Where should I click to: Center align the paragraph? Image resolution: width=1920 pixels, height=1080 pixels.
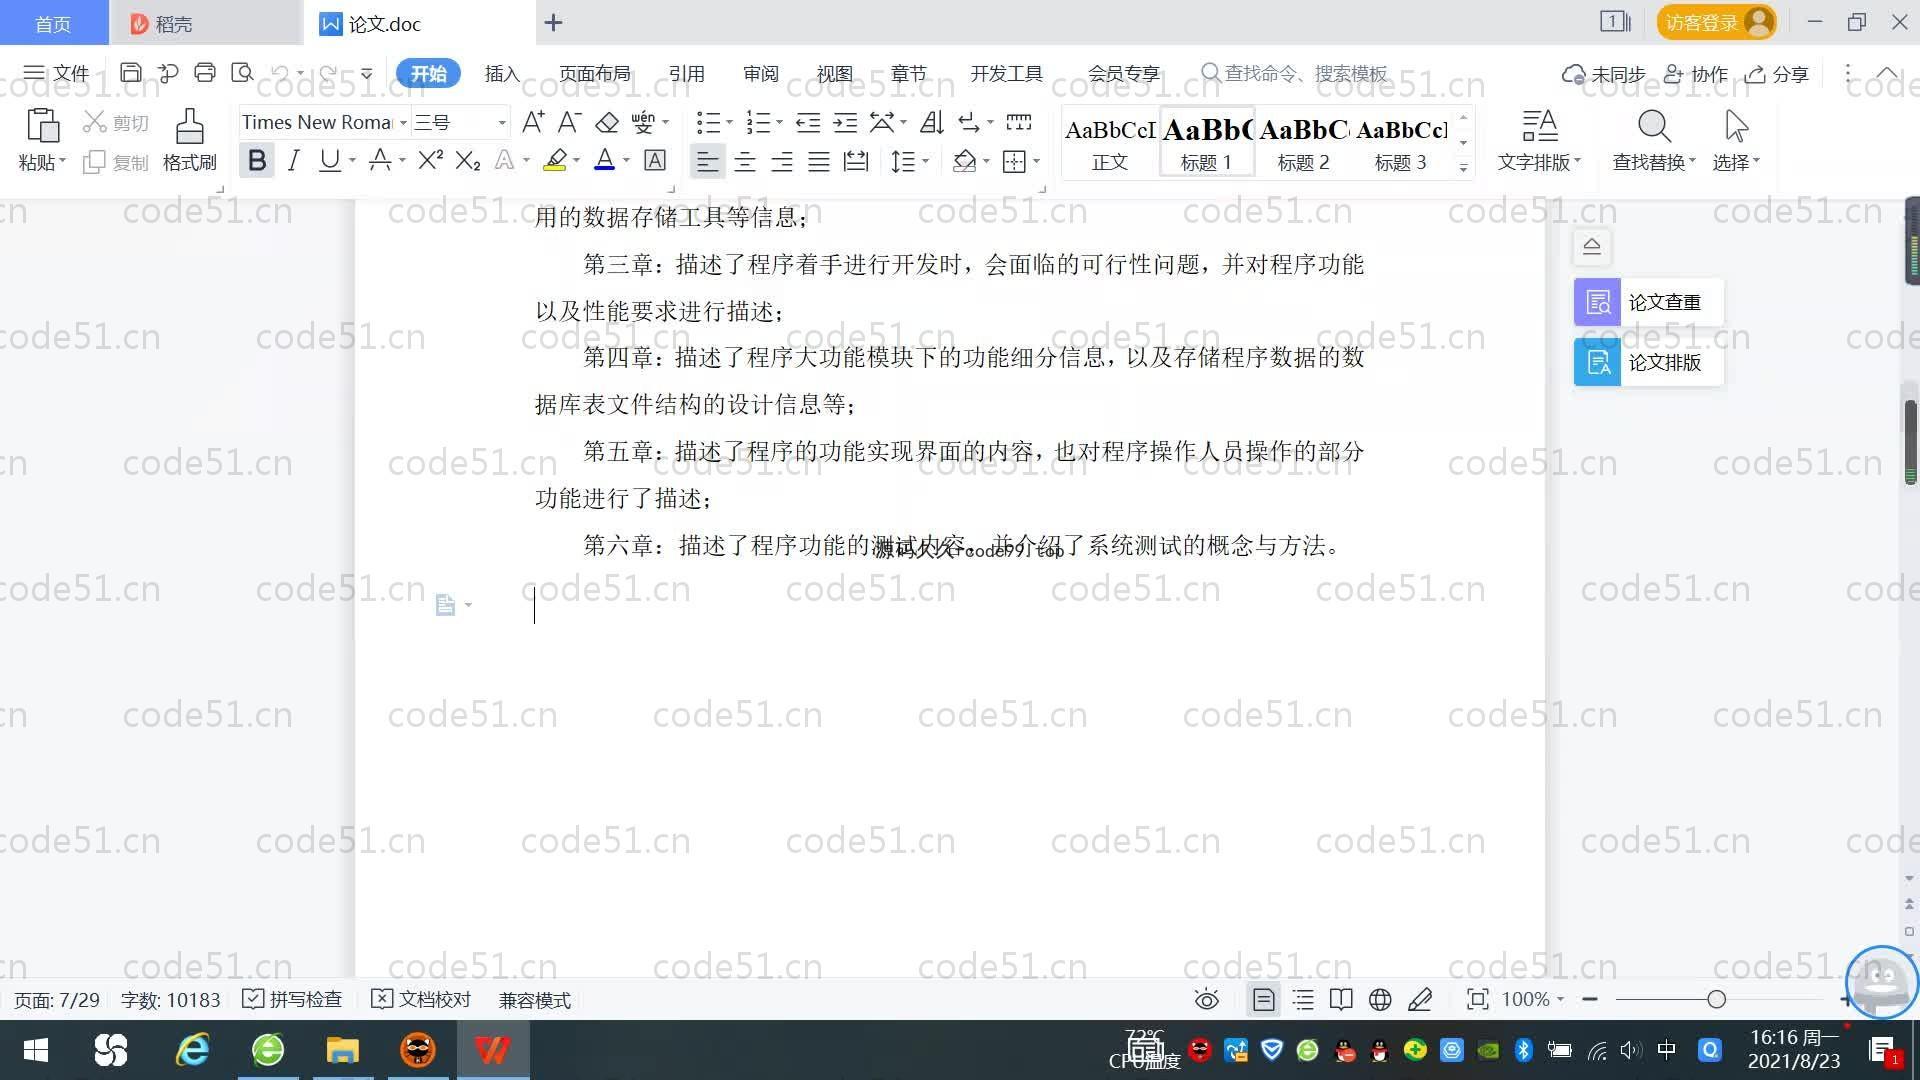pyautogui.click(x=745, y=161)
